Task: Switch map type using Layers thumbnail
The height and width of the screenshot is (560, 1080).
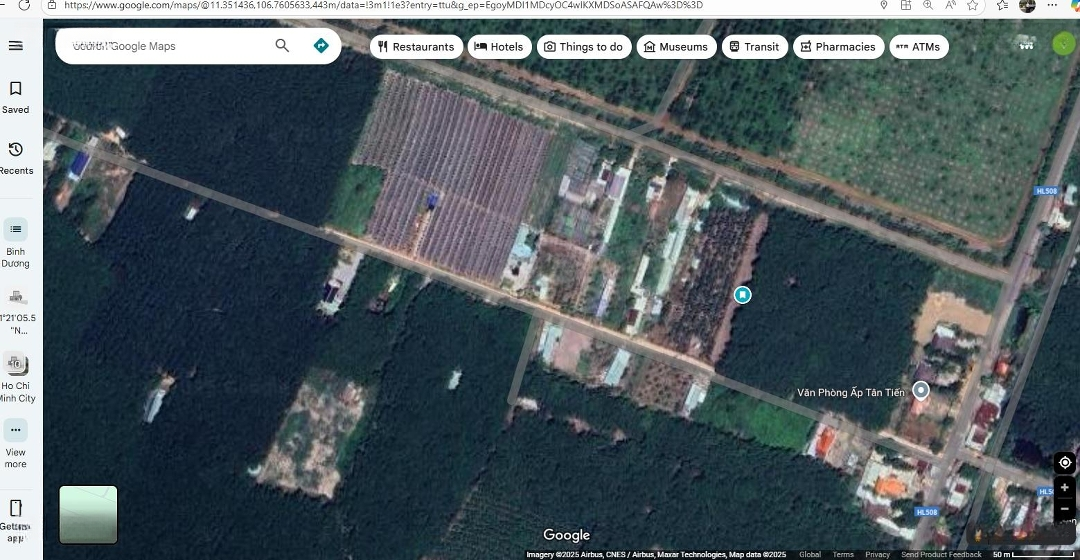Action: tap(88, 514)
